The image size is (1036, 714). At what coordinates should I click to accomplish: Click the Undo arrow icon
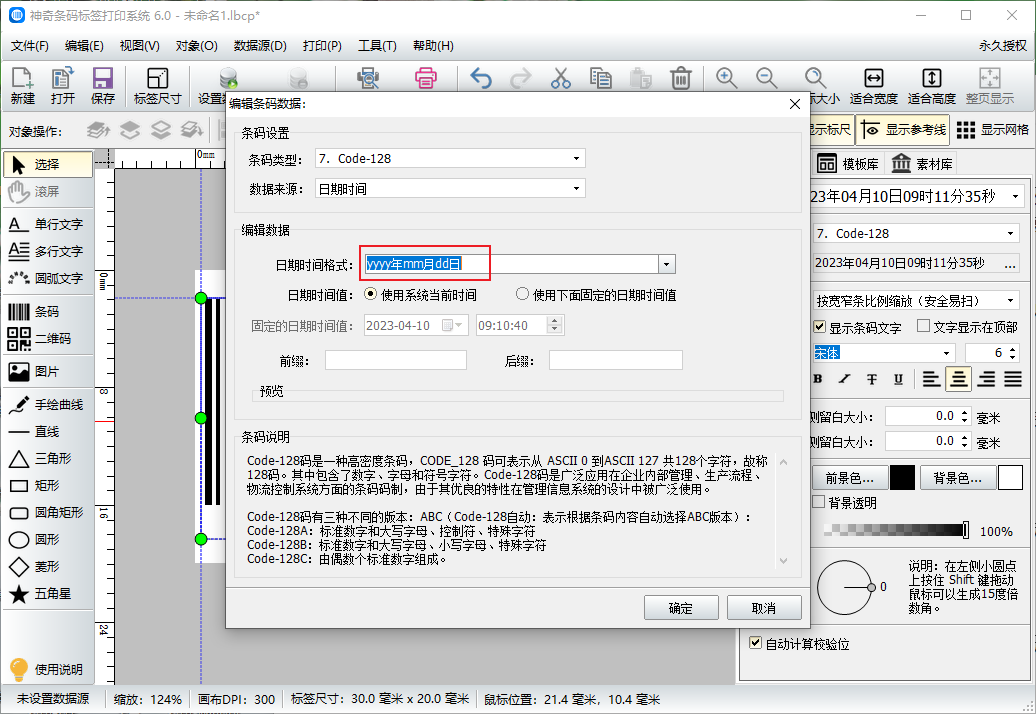481,79
